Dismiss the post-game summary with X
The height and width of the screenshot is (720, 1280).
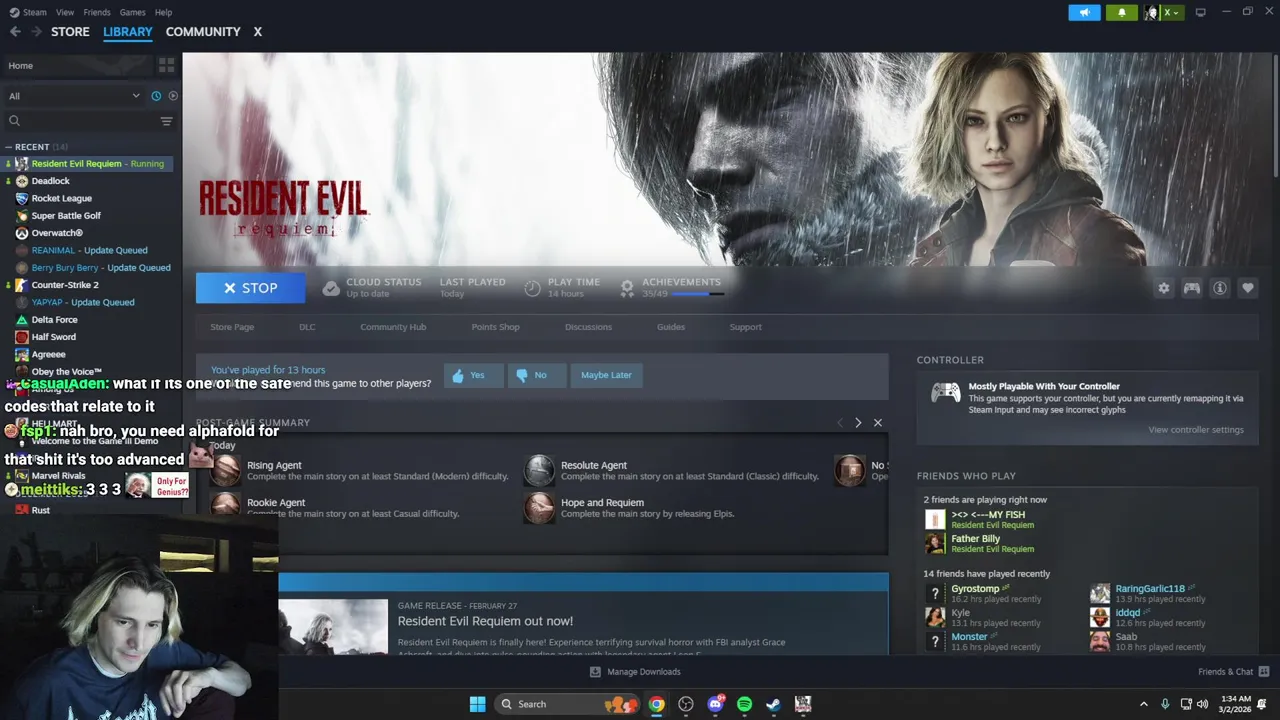[878, 423]
